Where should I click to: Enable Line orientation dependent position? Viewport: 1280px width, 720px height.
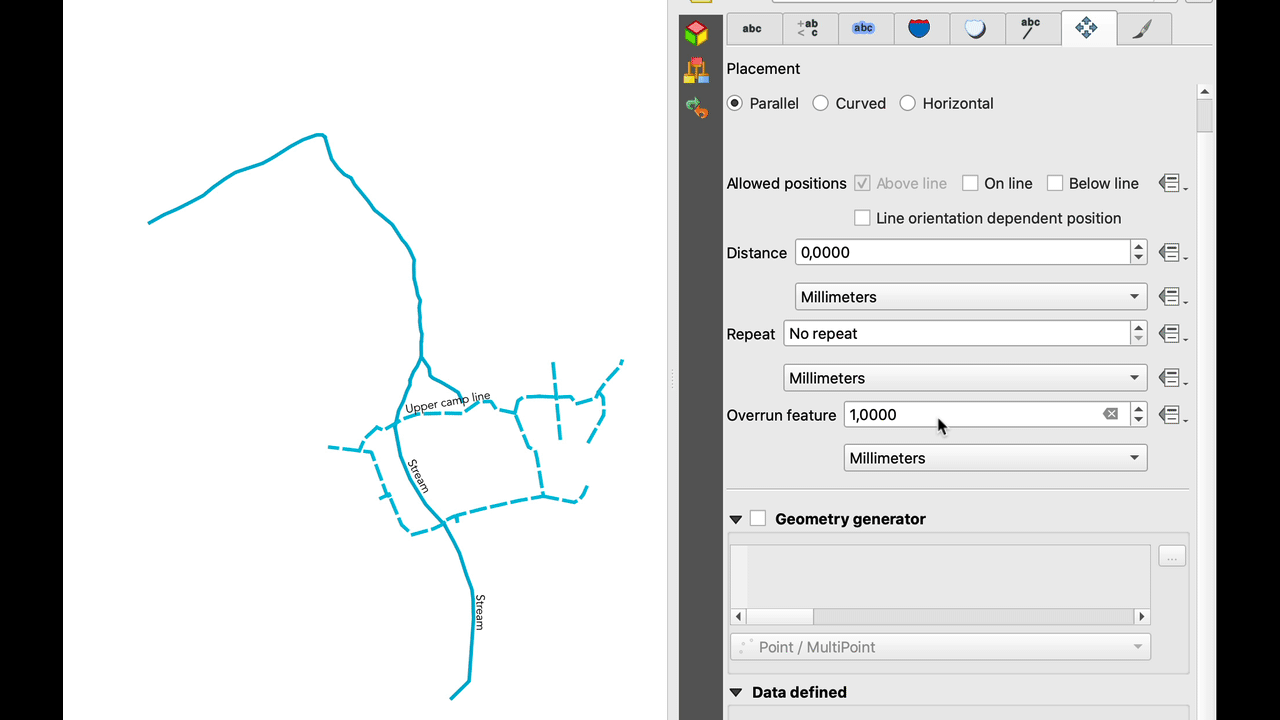coord(862,218)
